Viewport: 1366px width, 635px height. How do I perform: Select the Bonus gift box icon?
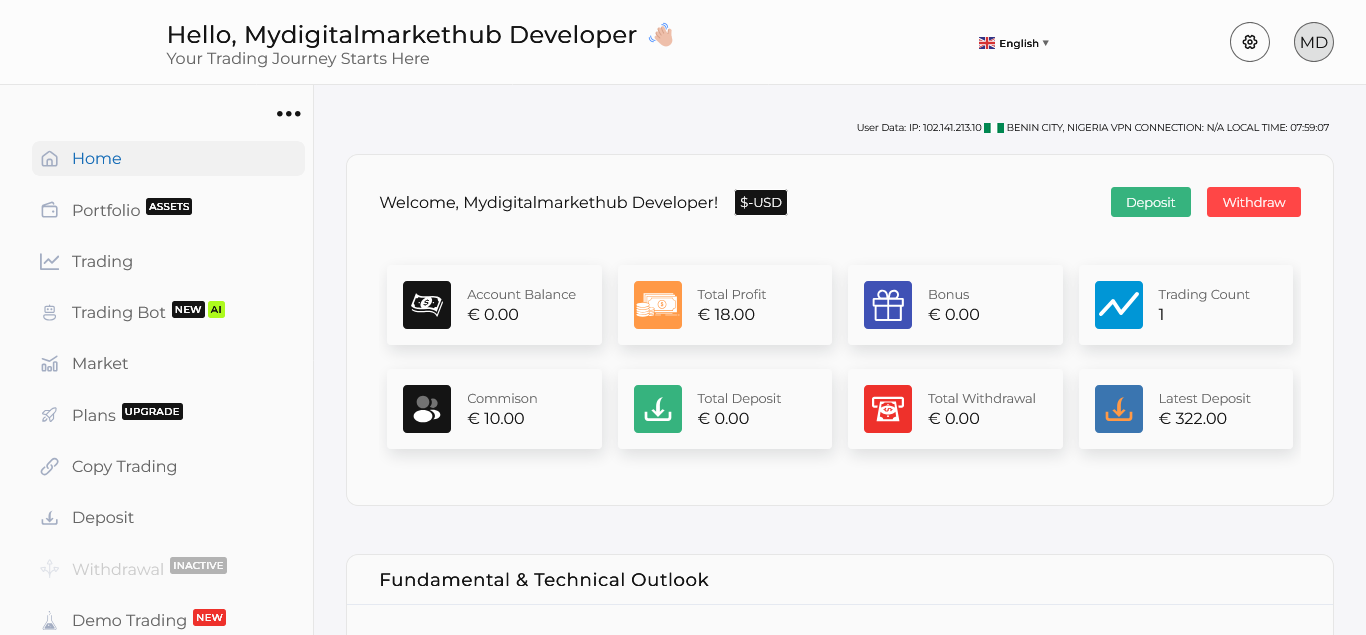[887, 305]
